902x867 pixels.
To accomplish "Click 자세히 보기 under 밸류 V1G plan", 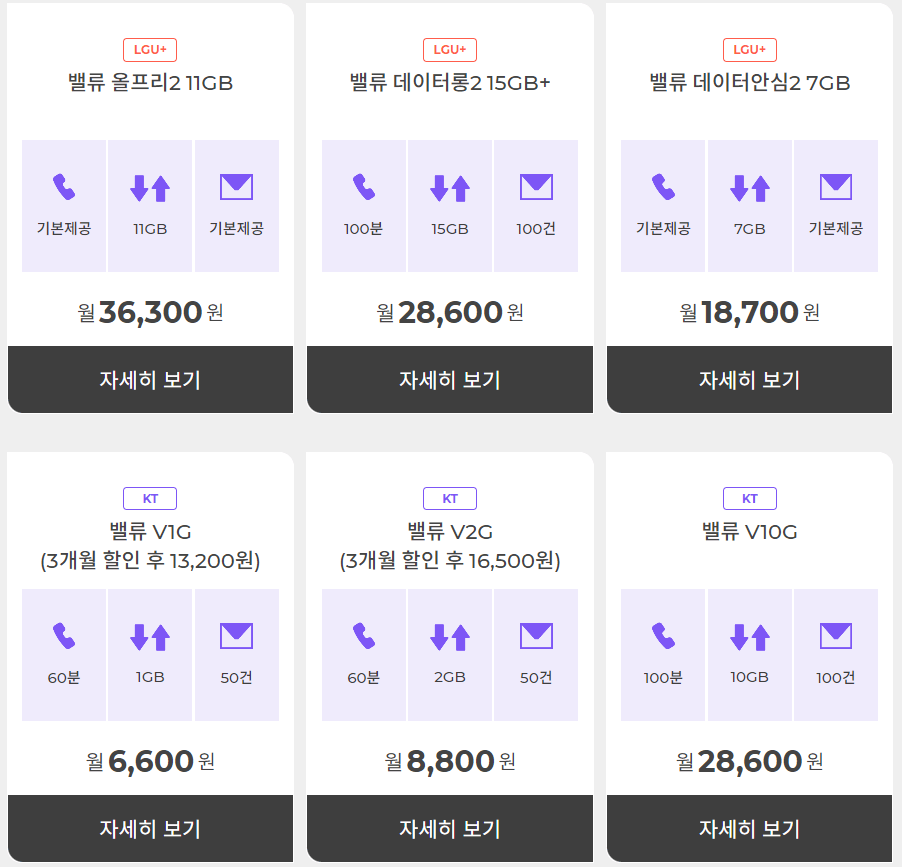I will click(x=150, y=829).
